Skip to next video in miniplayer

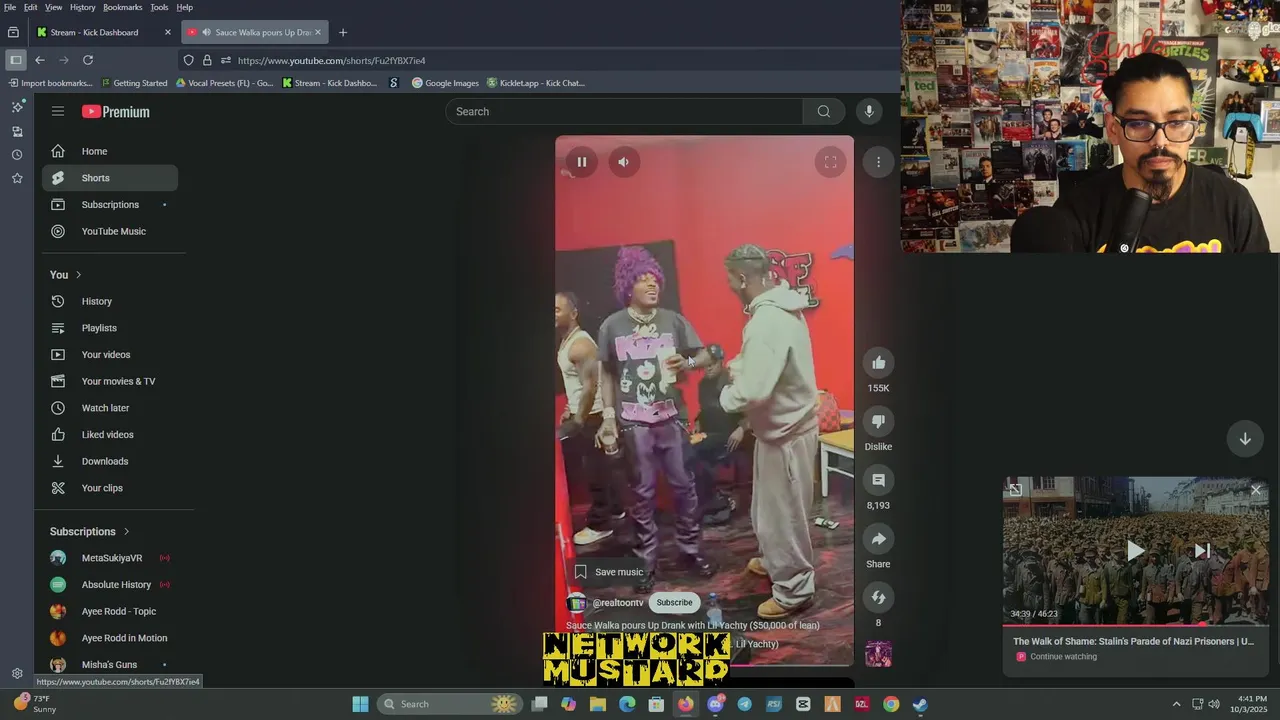[x=1202, y=551]
